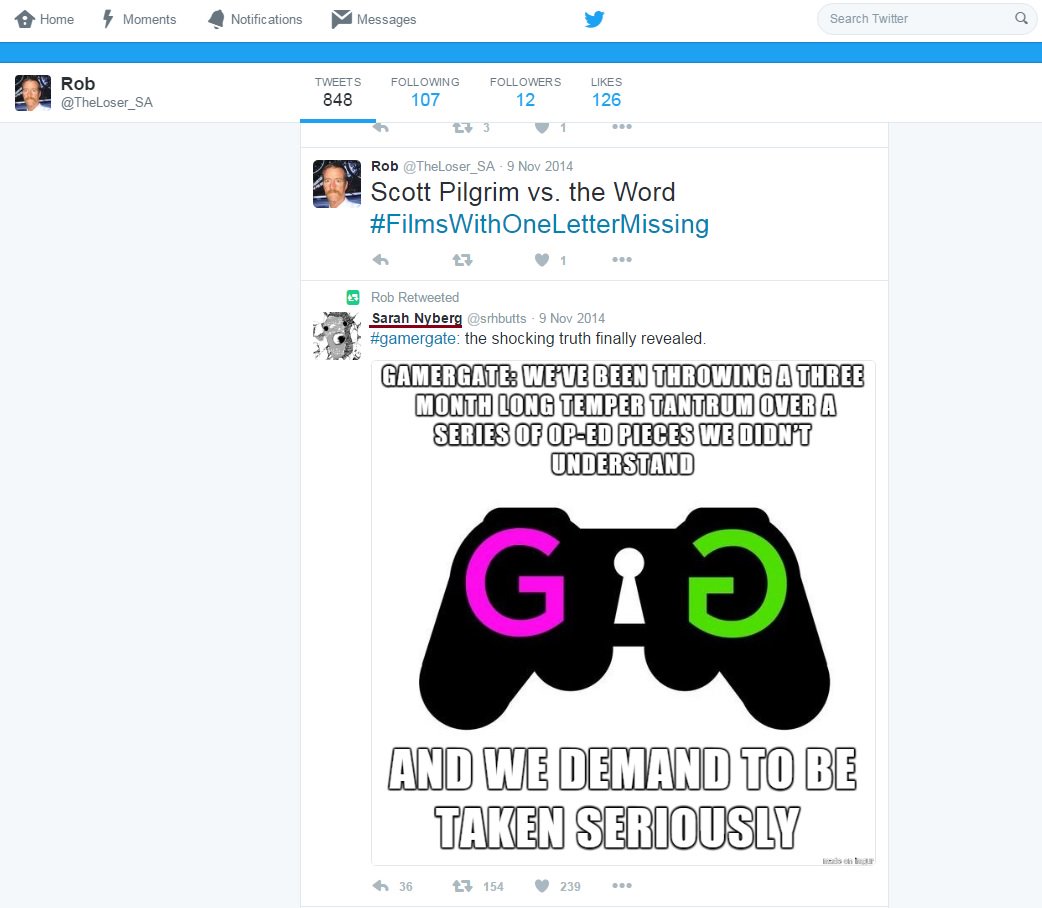
Task: Open the 9 Nov 2014 timestamp of Rob's tweet
Action: (540, 166)
